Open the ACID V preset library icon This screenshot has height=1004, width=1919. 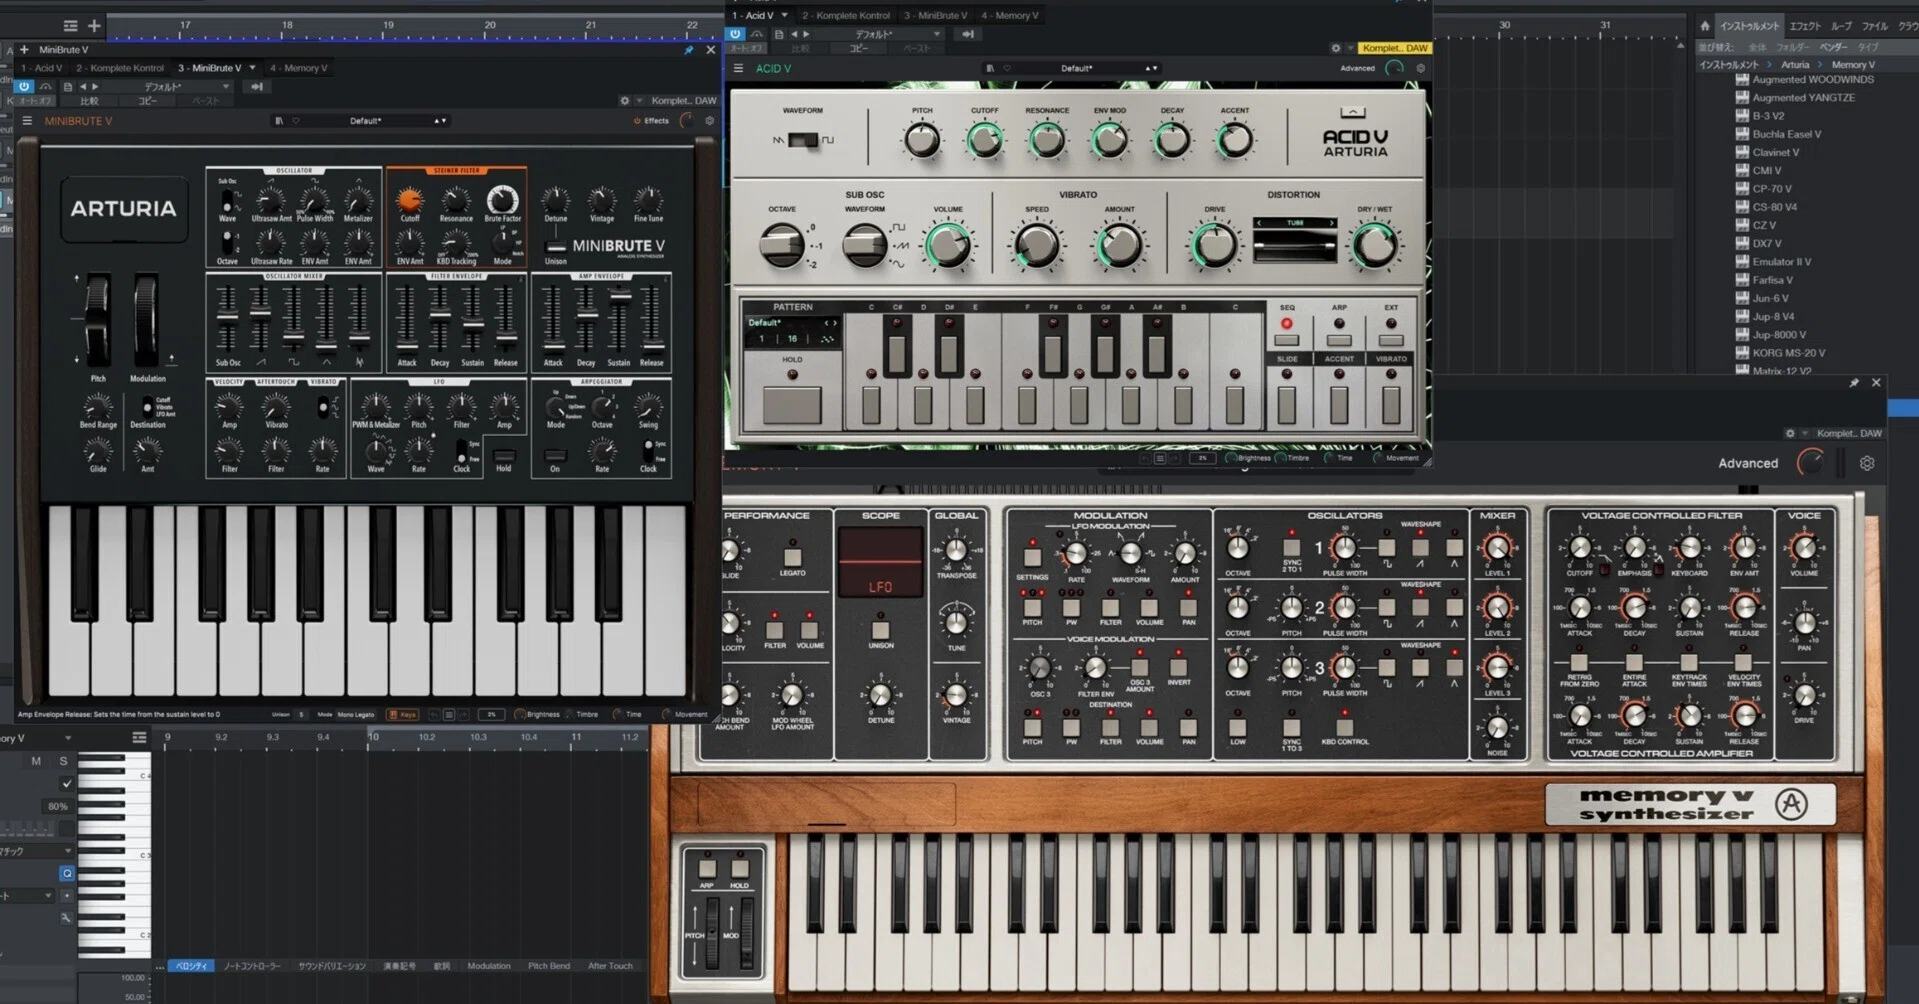(990, 69)
